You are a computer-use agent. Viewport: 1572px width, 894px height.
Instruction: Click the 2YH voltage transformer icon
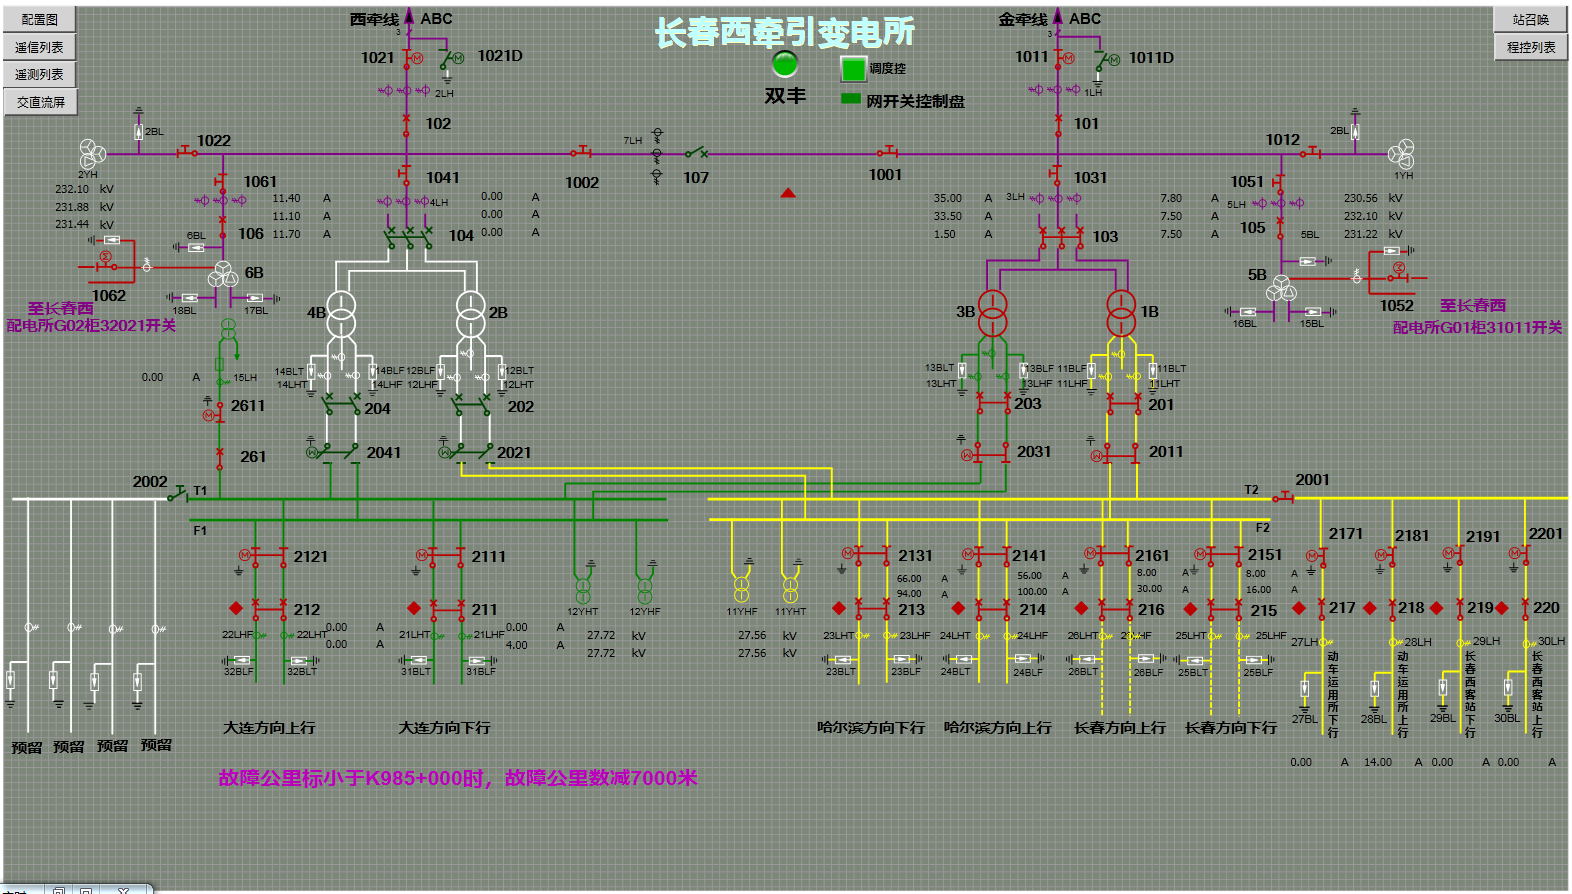92,154
